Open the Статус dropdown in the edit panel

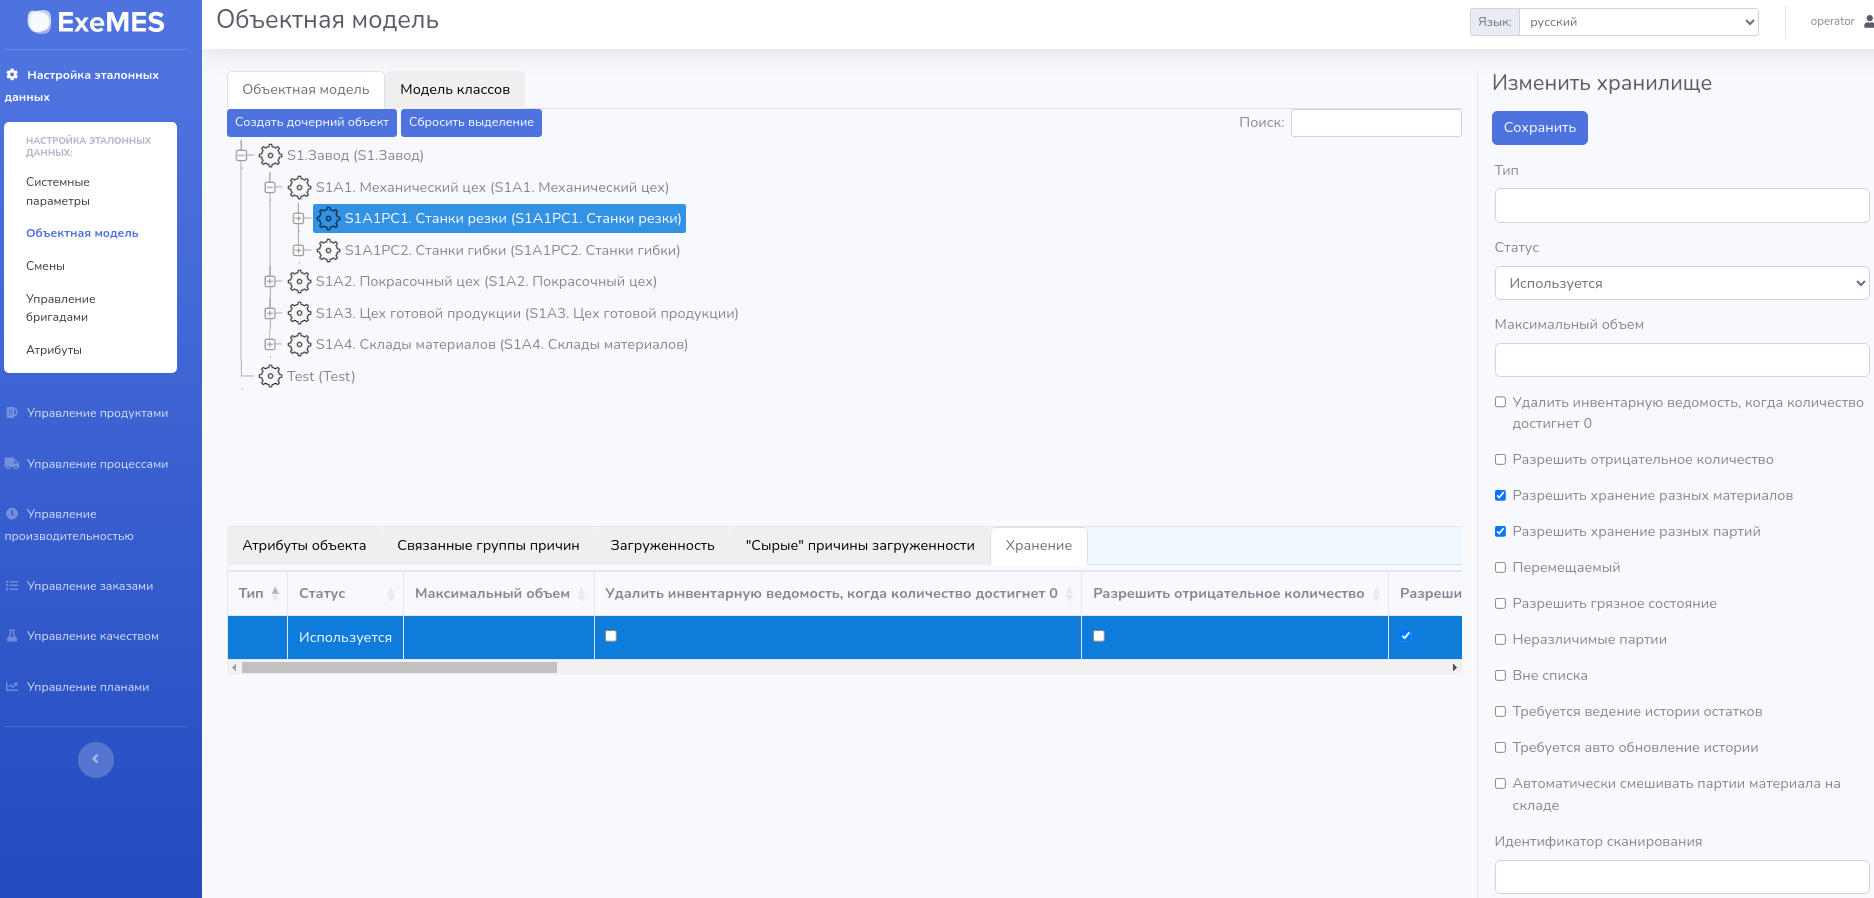point(1681,283)
